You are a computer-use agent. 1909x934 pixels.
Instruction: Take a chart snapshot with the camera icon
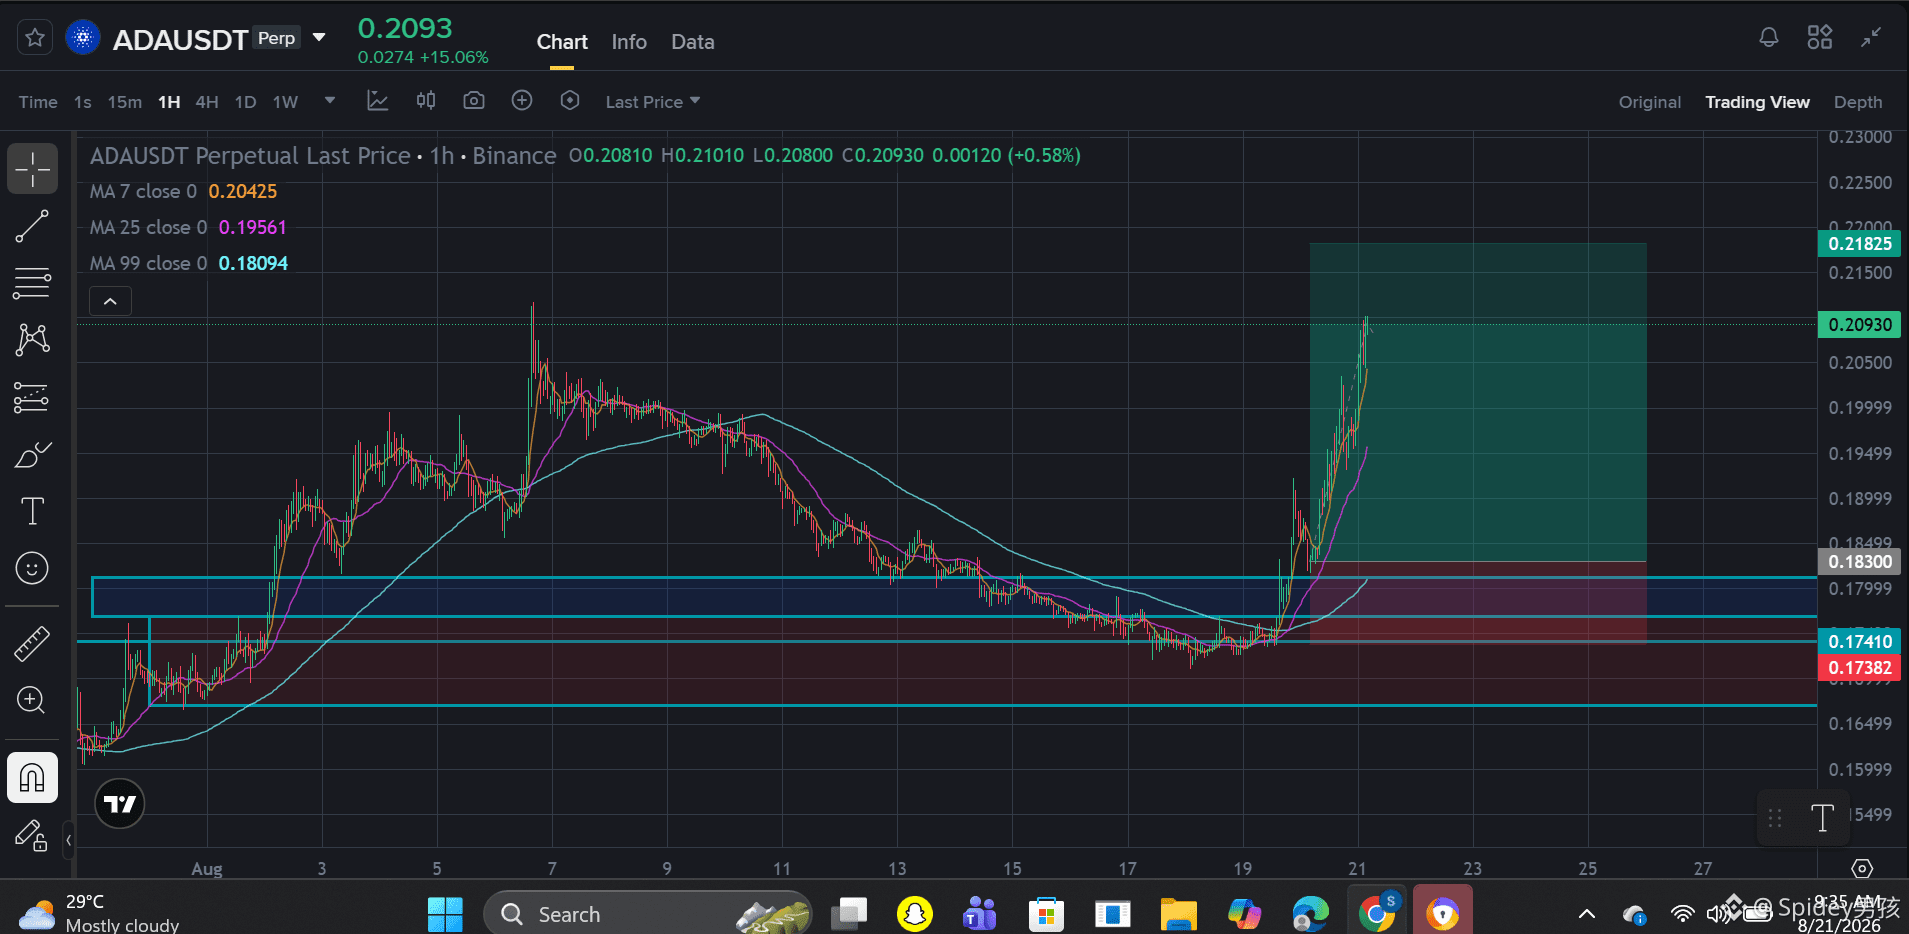point(474,101)
